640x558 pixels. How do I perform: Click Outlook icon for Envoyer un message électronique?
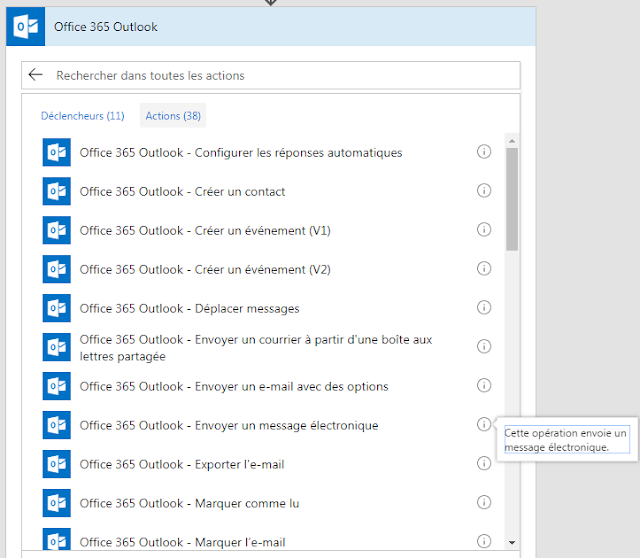tap(57, 425)
